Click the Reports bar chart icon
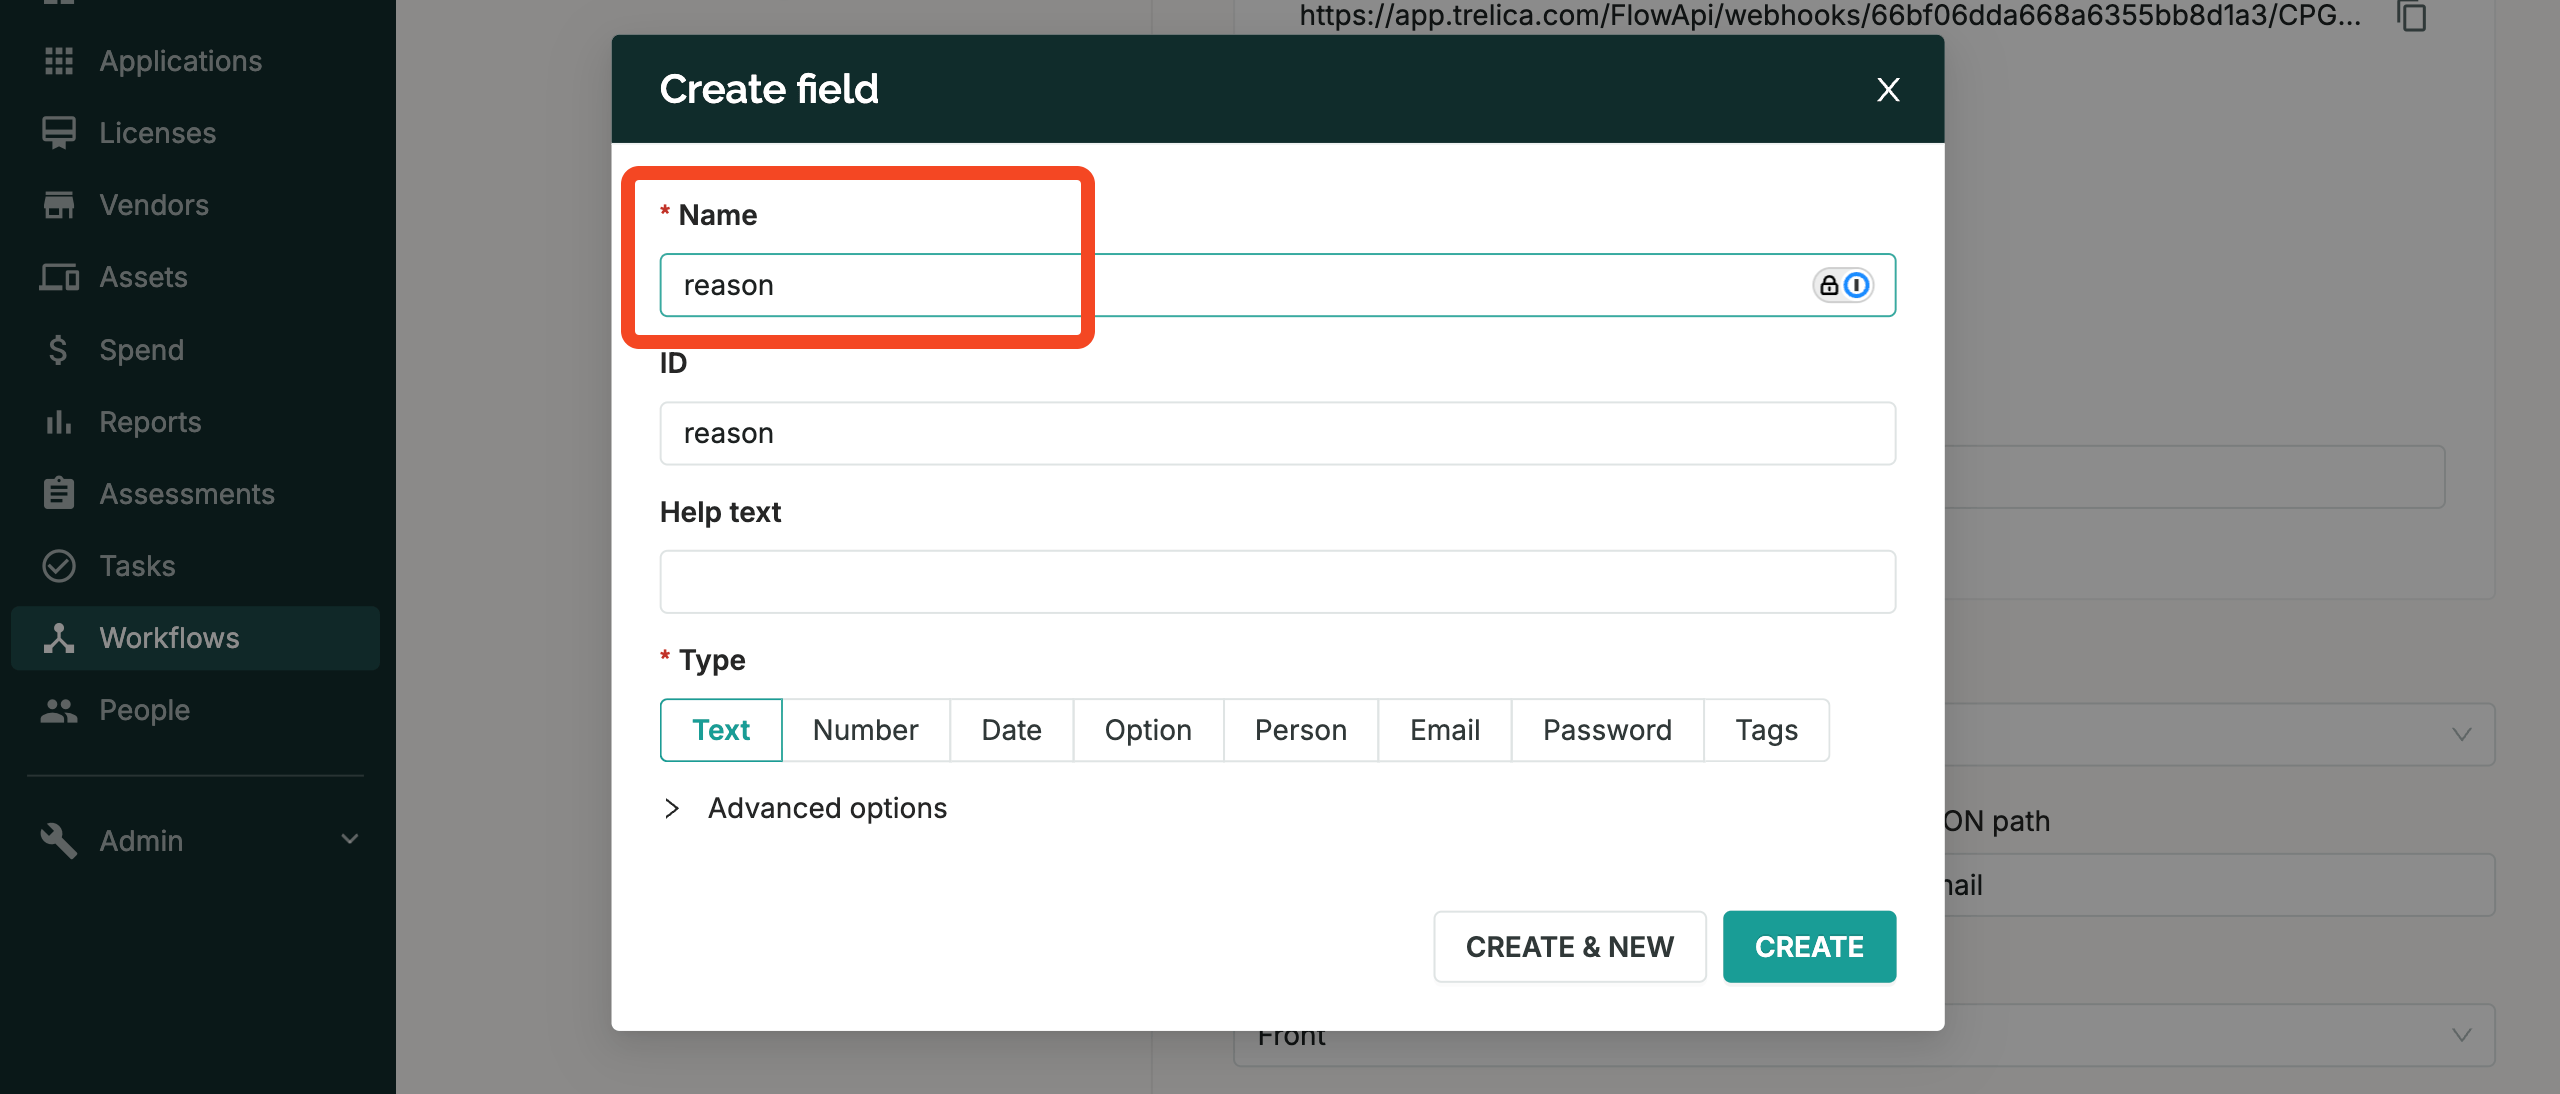The image size is (2560, 1094). (59, 422)
